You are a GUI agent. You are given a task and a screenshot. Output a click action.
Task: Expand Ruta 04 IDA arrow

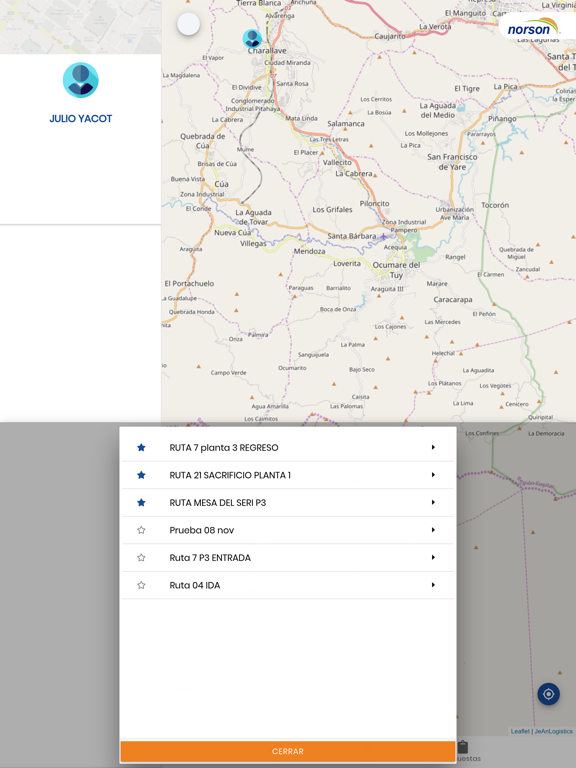(433, 585)
